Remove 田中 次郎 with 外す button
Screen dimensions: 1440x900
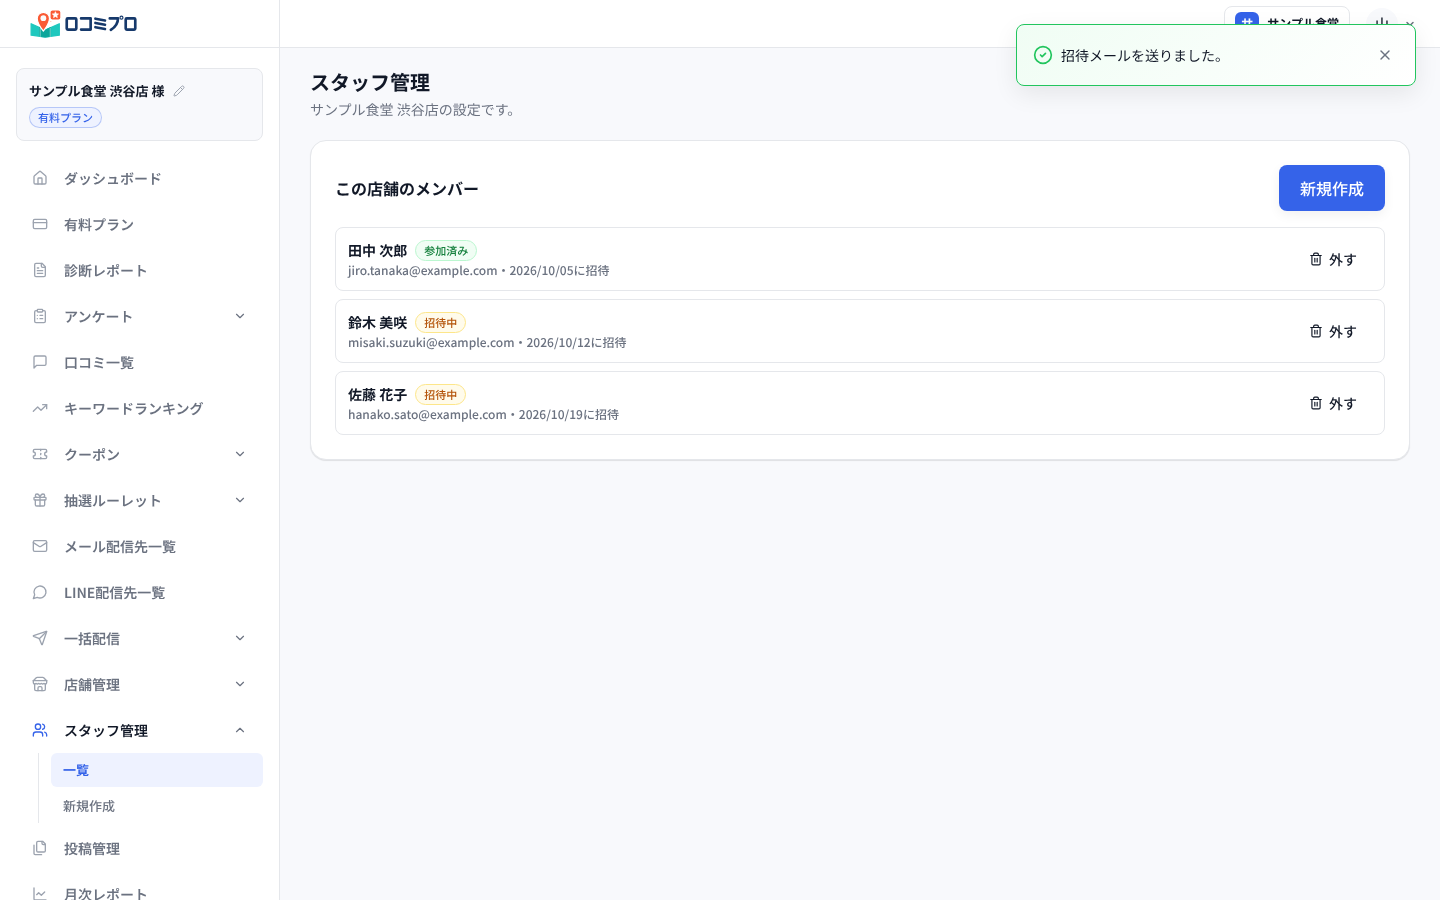coord(1333,259)
